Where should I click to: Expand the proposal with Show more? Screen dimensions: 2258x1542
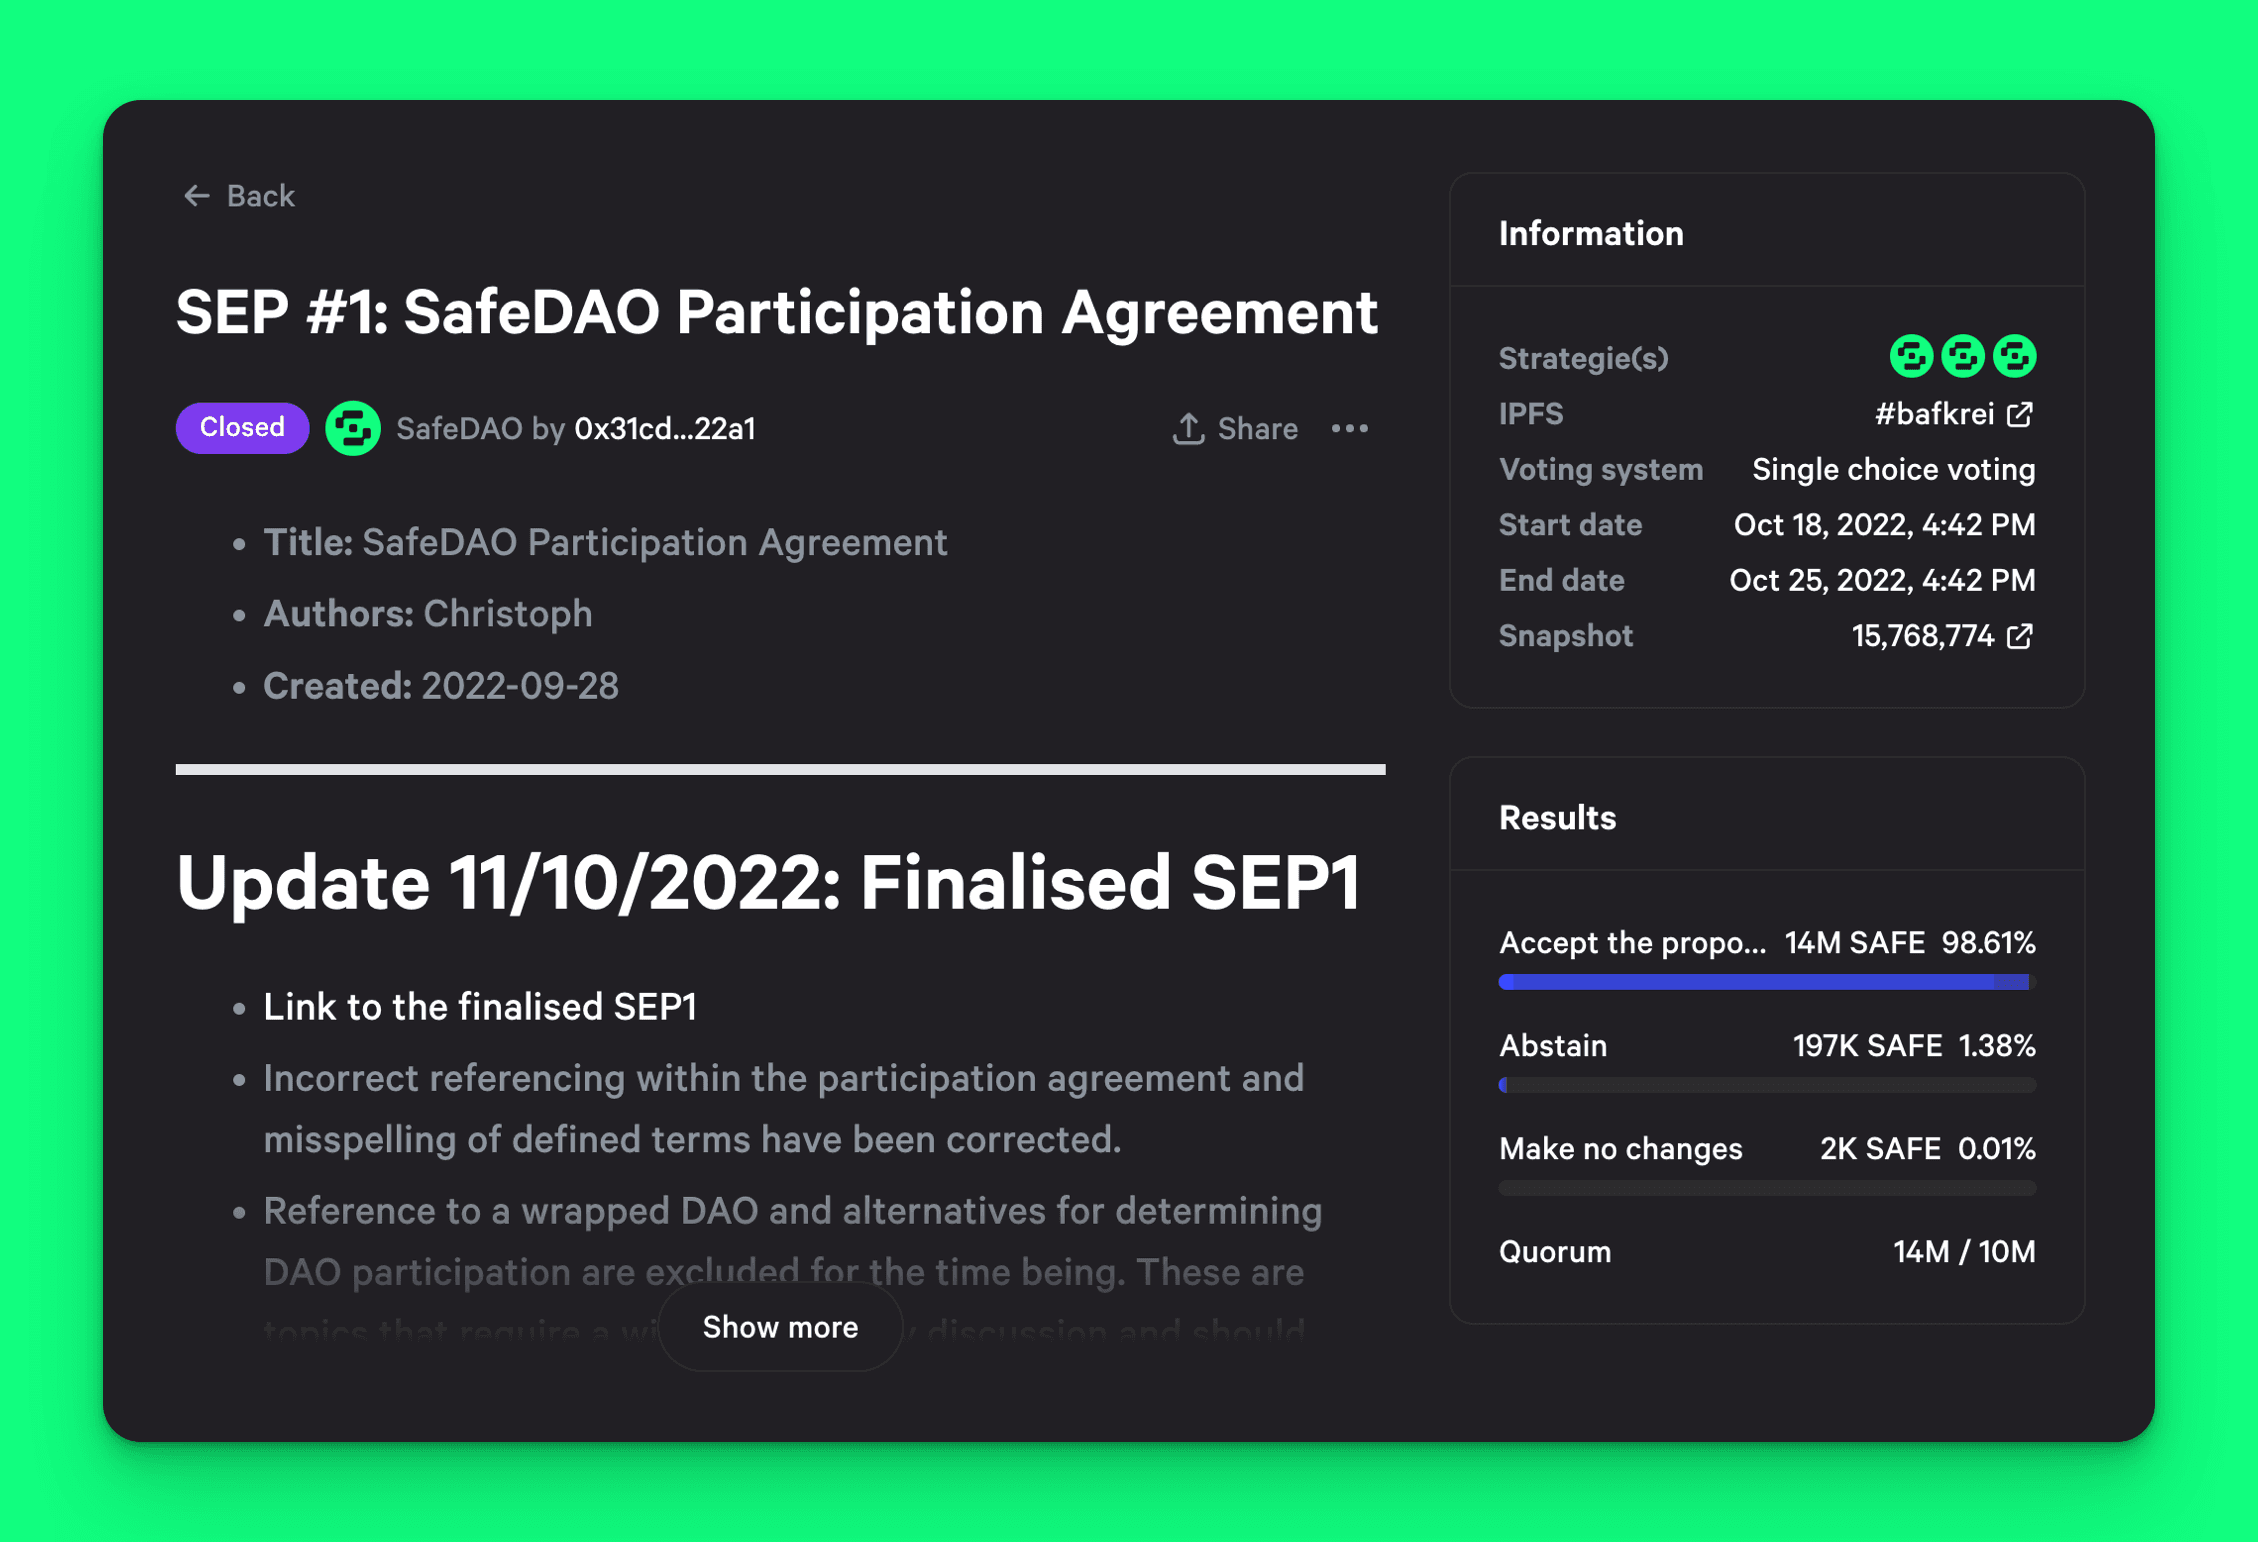pos(780,1327)
